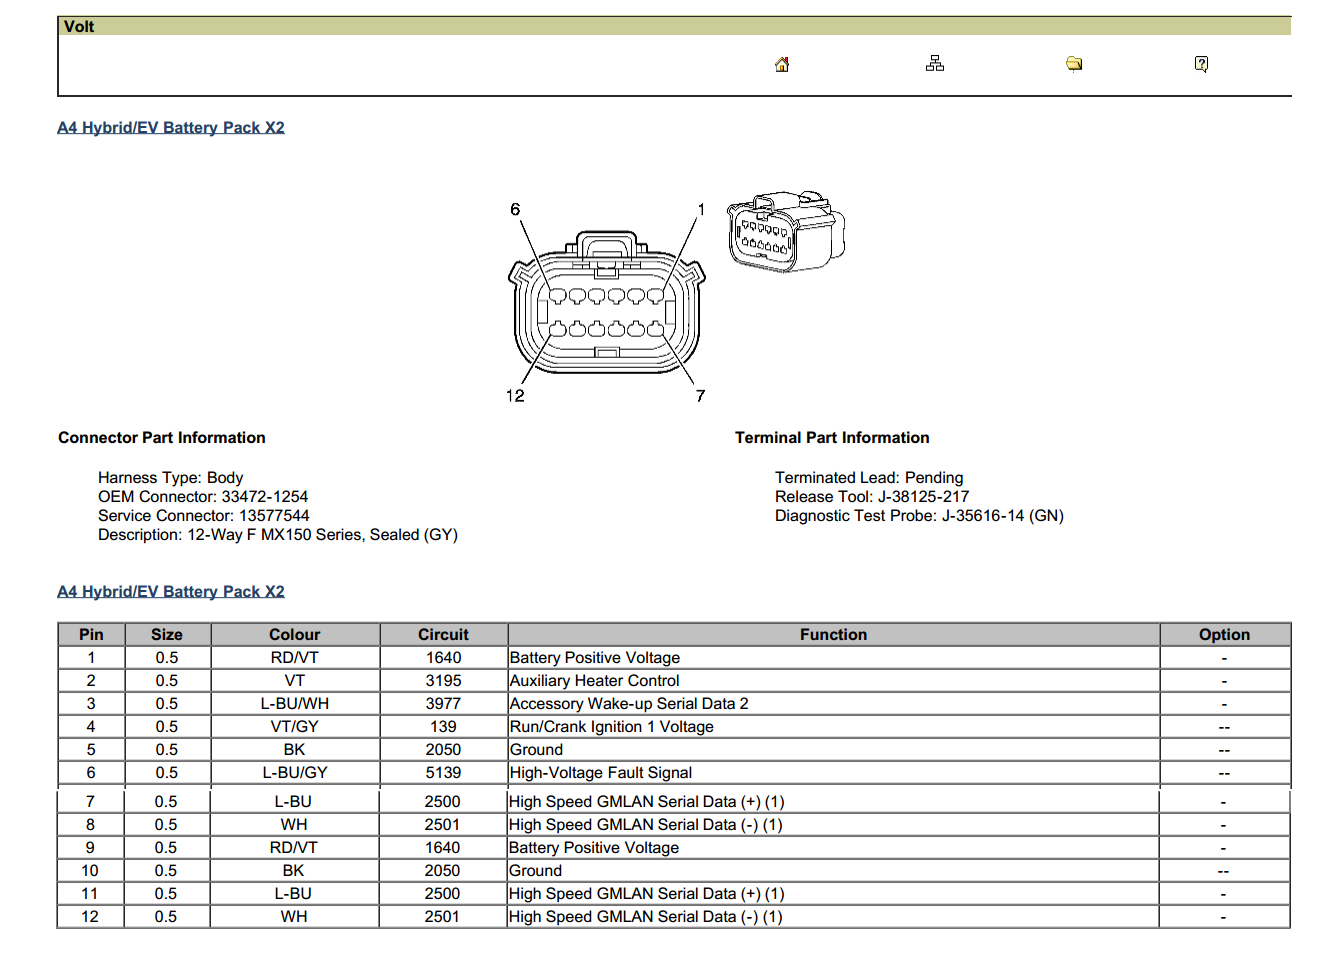Click the VT/GY colour cell
1322x956 pixels.
295,726
